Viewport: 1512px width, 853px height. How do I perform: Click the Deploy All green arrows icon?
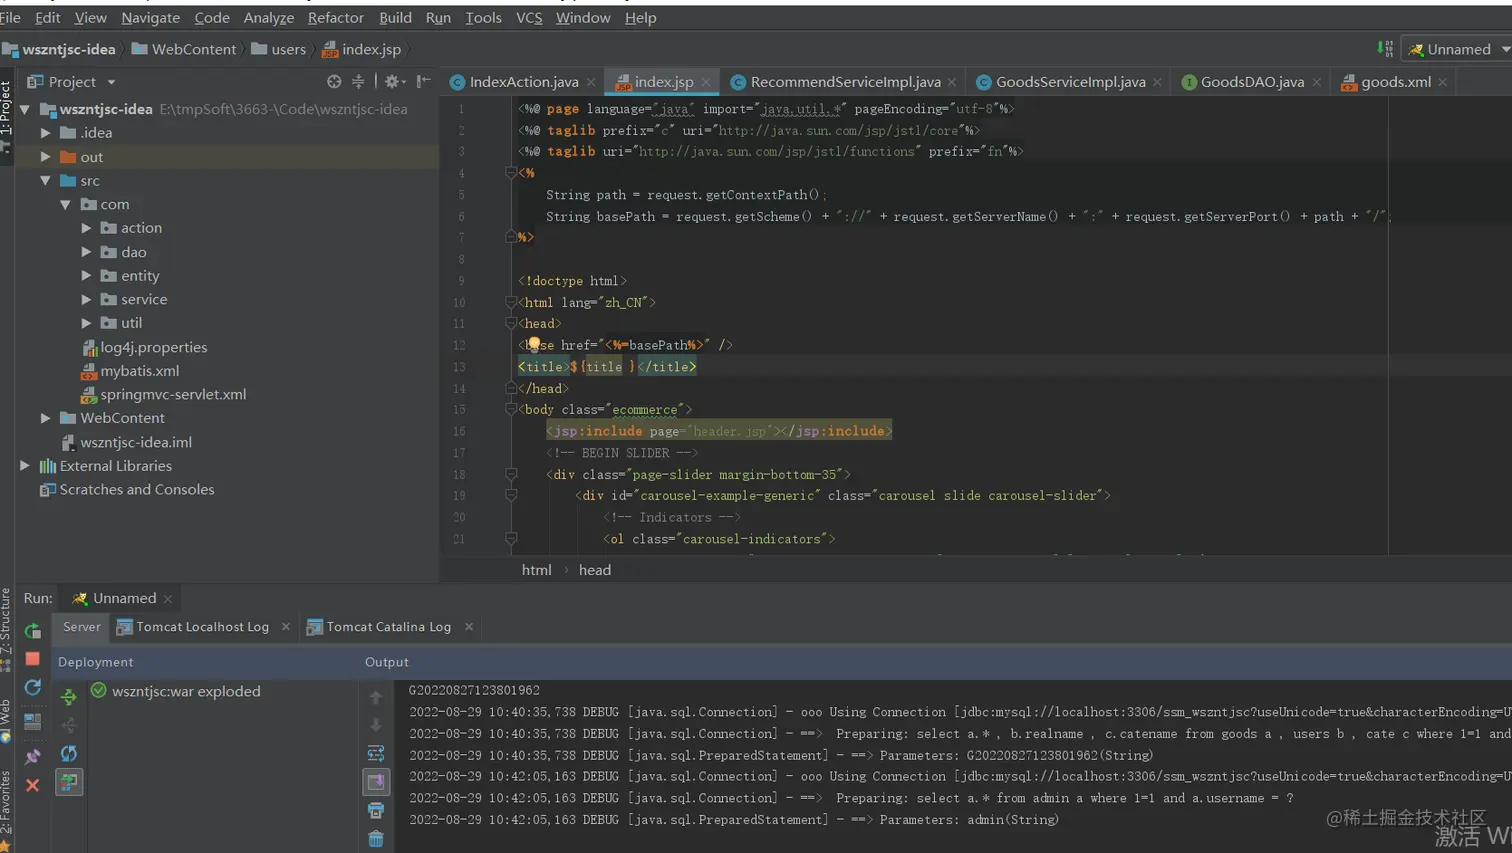click(x=69, y=696)
